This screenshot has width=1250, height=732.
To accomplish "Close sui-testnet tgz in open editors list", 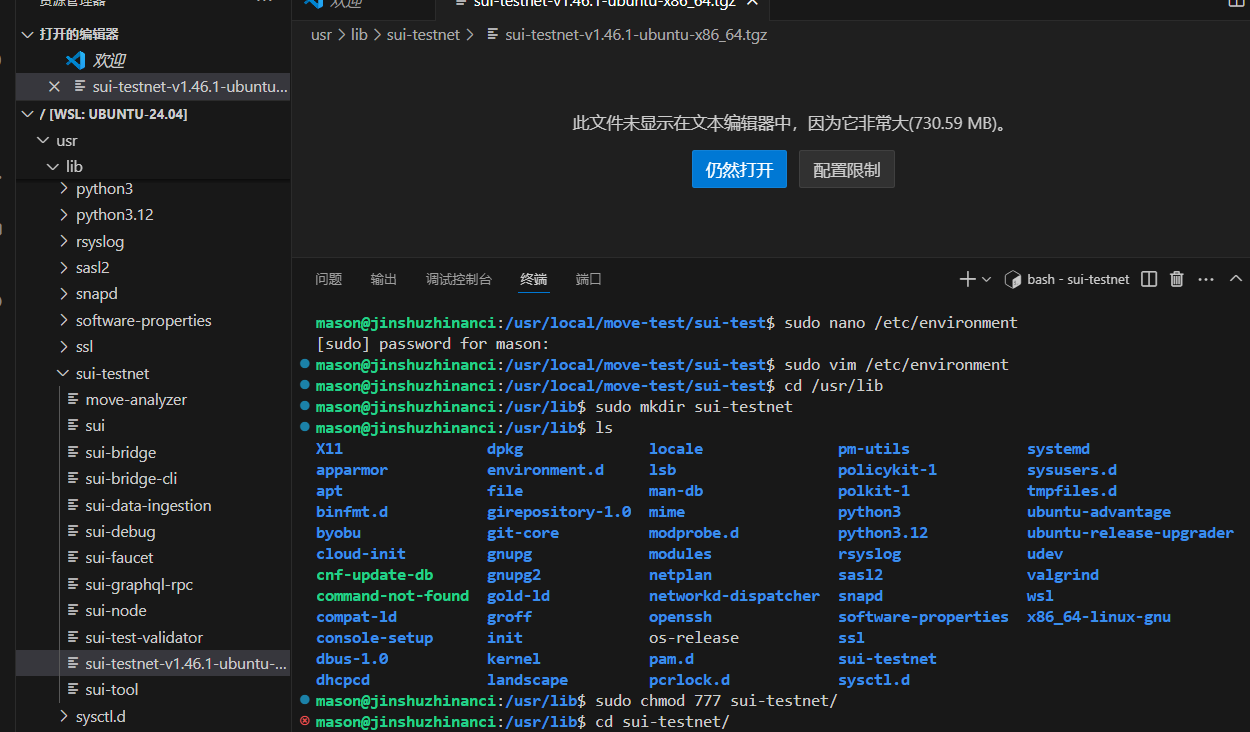I will coord(55,87).
